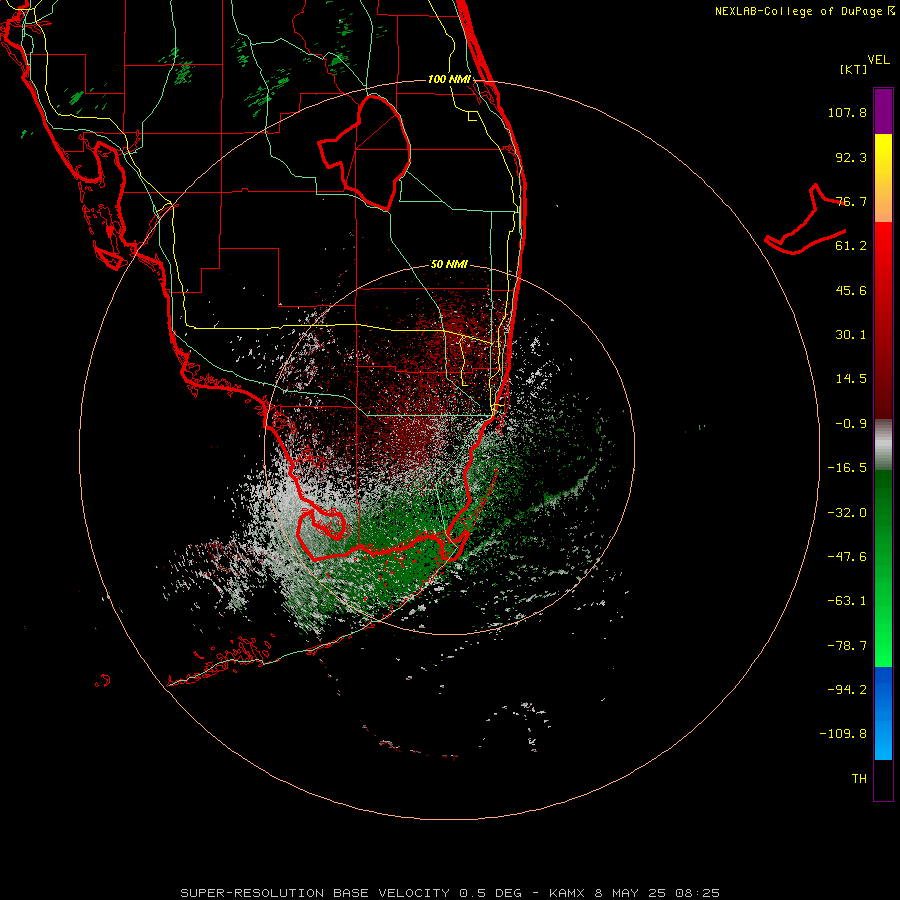The height and width of the screenshot is (900, 900).
Task: Click the -94.2 legend value
Action: coord(847,689)
